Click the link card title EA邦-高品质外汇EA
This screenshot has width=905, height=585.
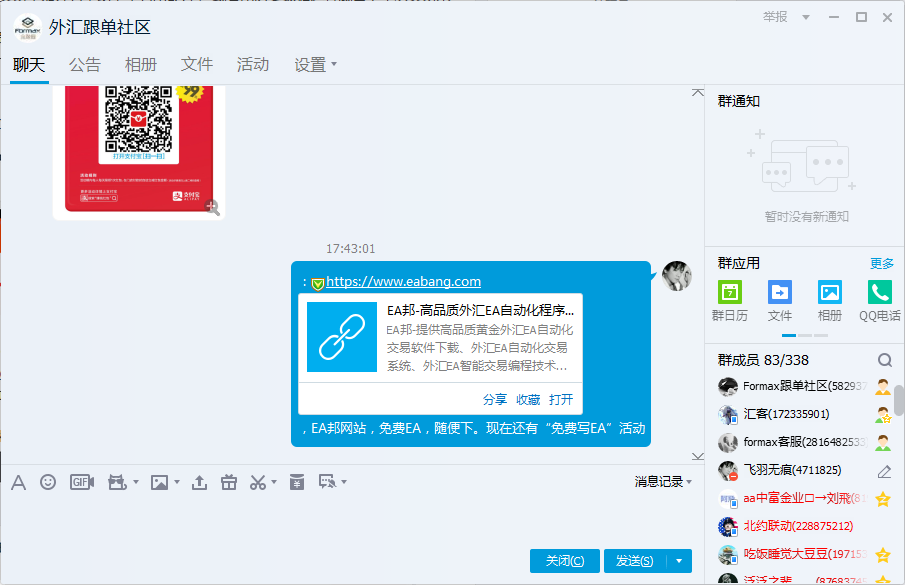coord(480,310)
